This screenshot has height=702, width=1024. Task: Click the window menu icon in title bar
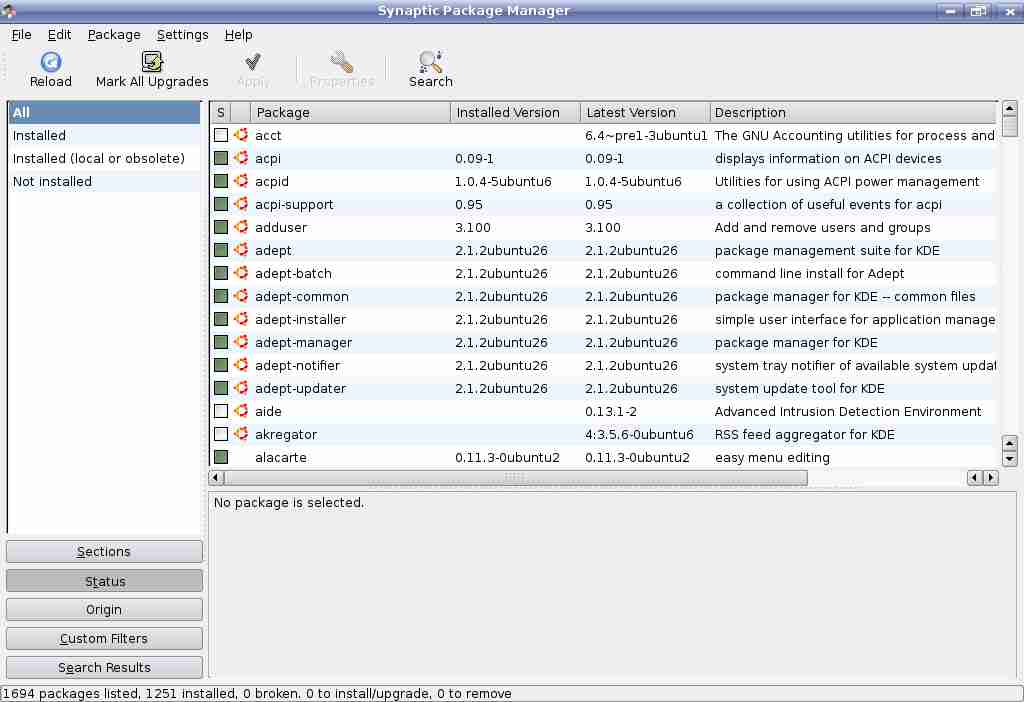tap(8, 10)
